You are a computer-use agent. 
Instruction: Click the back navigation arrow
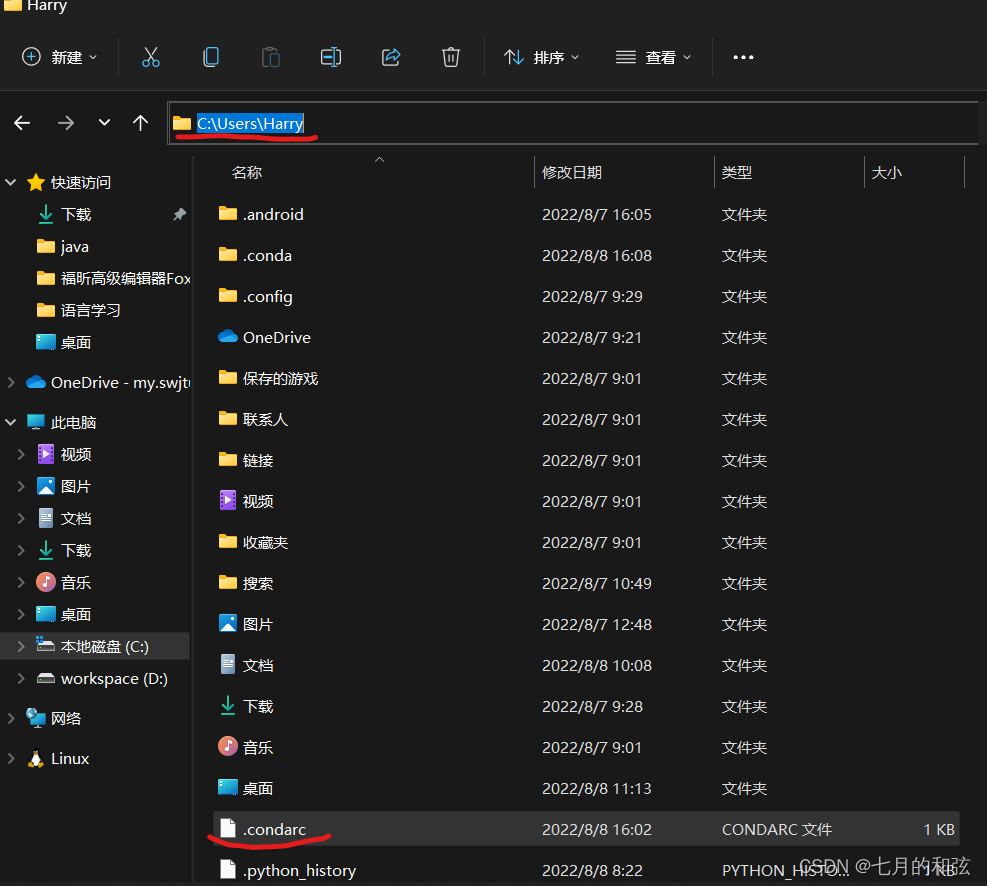[x=22, y=123]
